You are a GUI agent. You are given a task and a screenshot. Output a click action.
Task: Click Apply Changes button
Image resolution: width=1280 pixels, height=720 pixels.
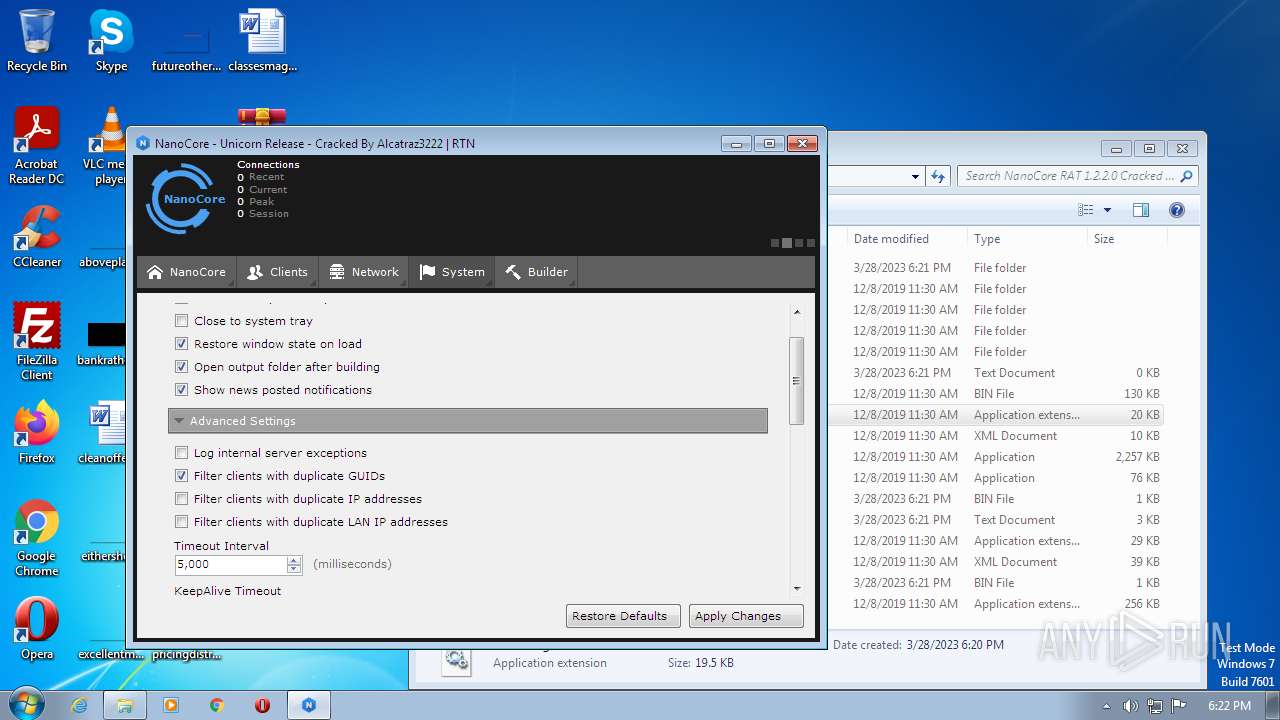pos(746,616)
